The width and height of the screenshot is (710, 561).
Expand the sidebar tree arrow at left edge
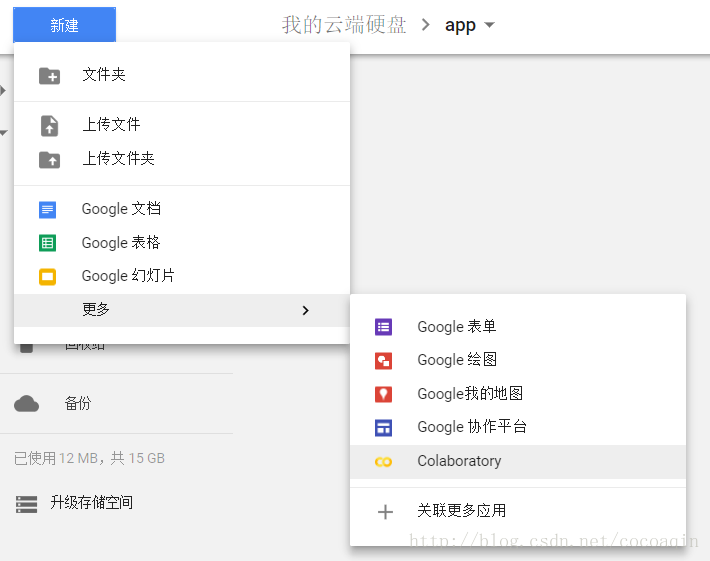coord(3,91)
